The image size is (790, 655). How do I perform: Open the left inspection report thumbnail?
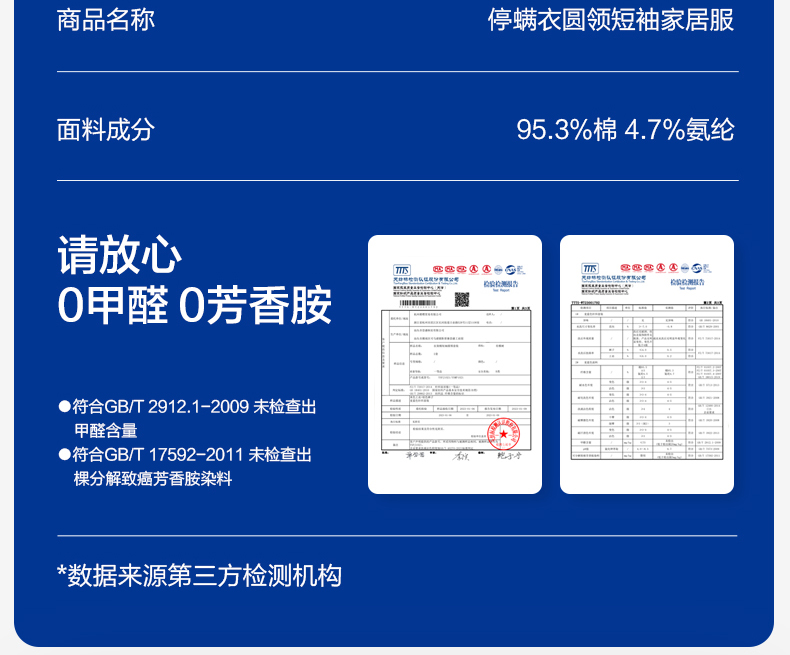click(x=455, y=364)
